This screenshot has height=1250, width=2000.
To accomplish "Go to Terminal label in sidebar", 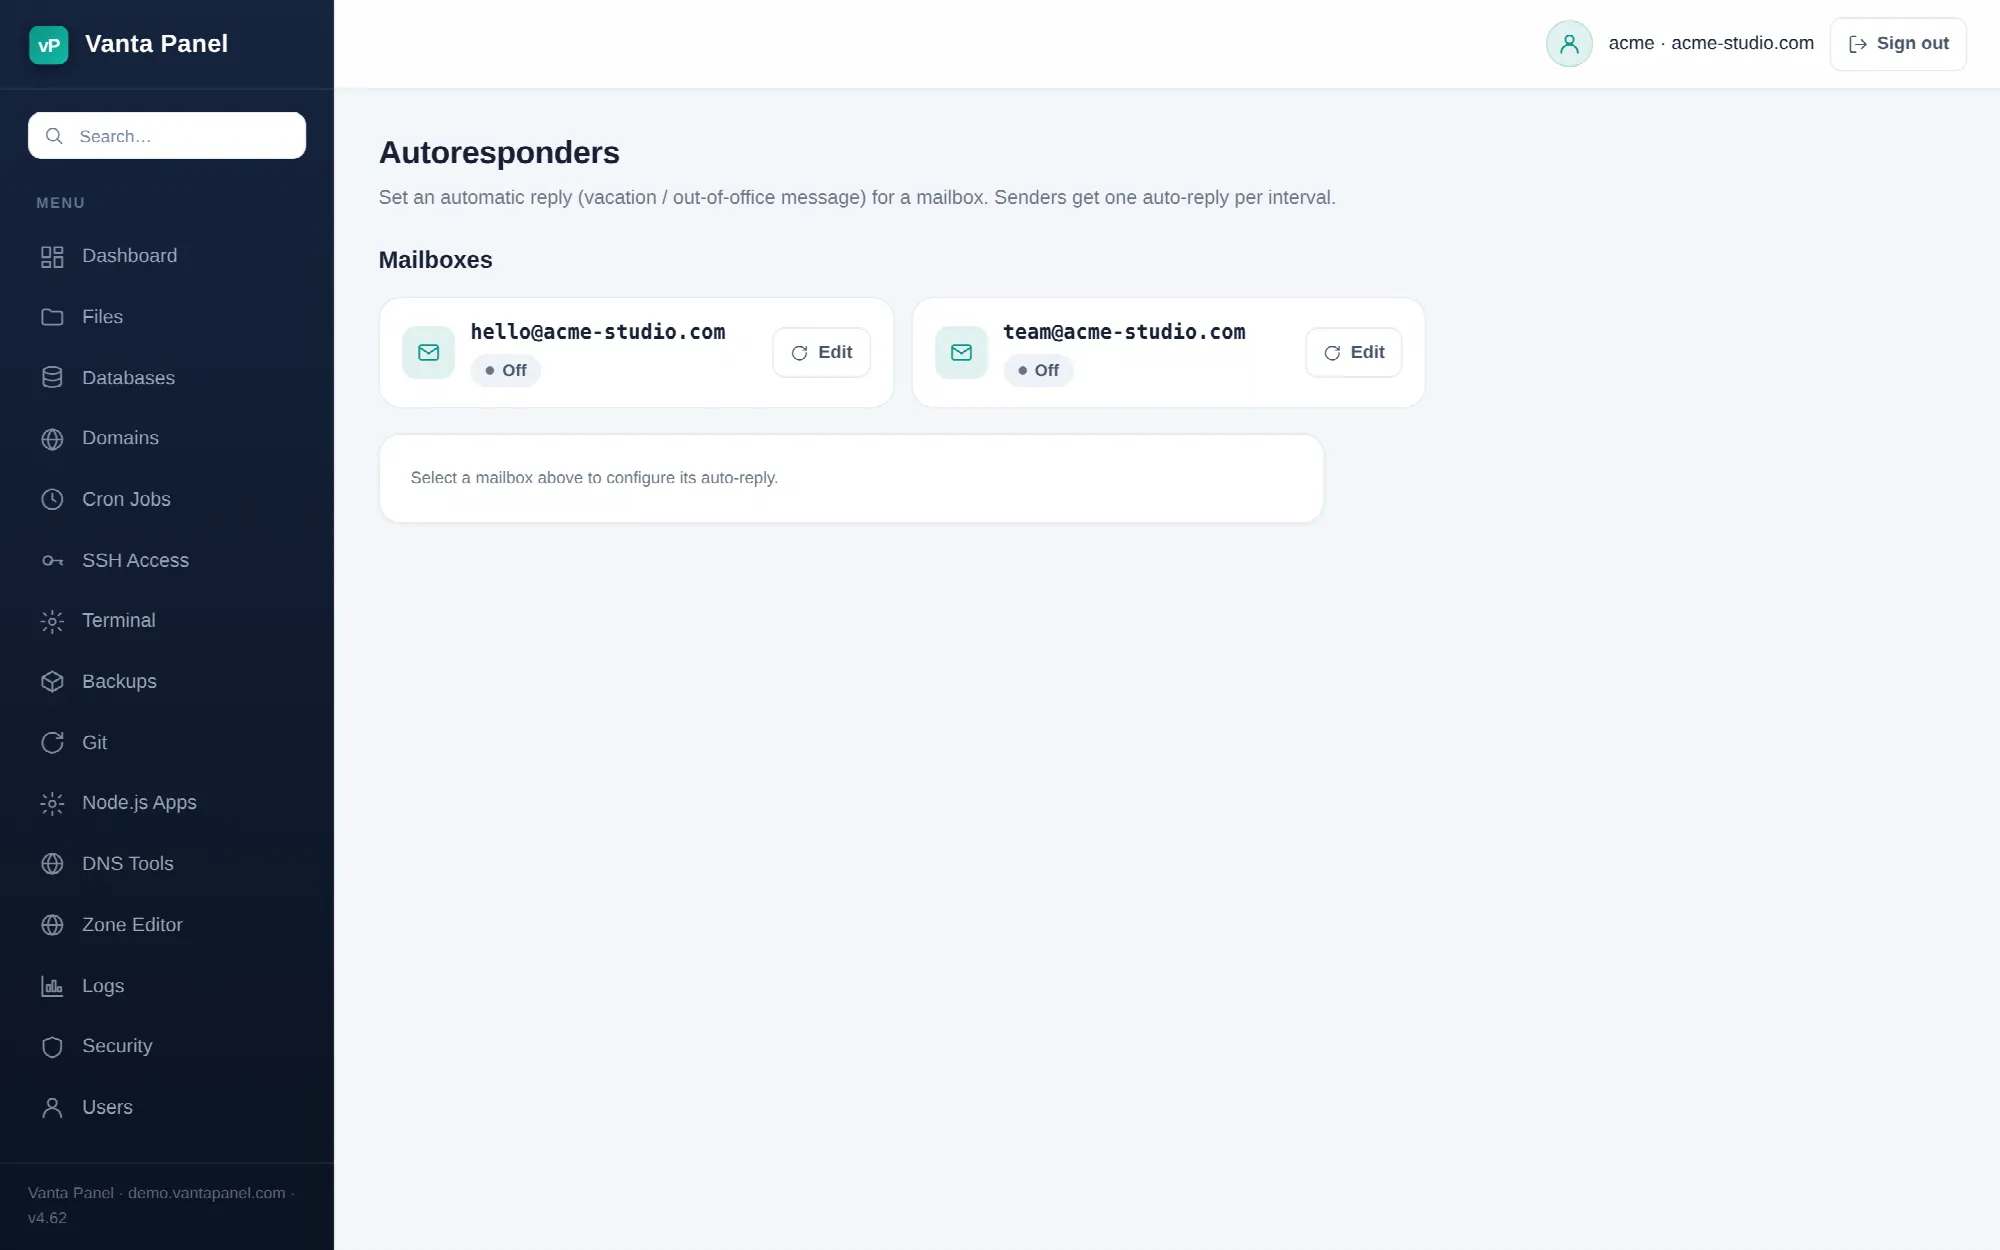I will (x=119, y=620).
